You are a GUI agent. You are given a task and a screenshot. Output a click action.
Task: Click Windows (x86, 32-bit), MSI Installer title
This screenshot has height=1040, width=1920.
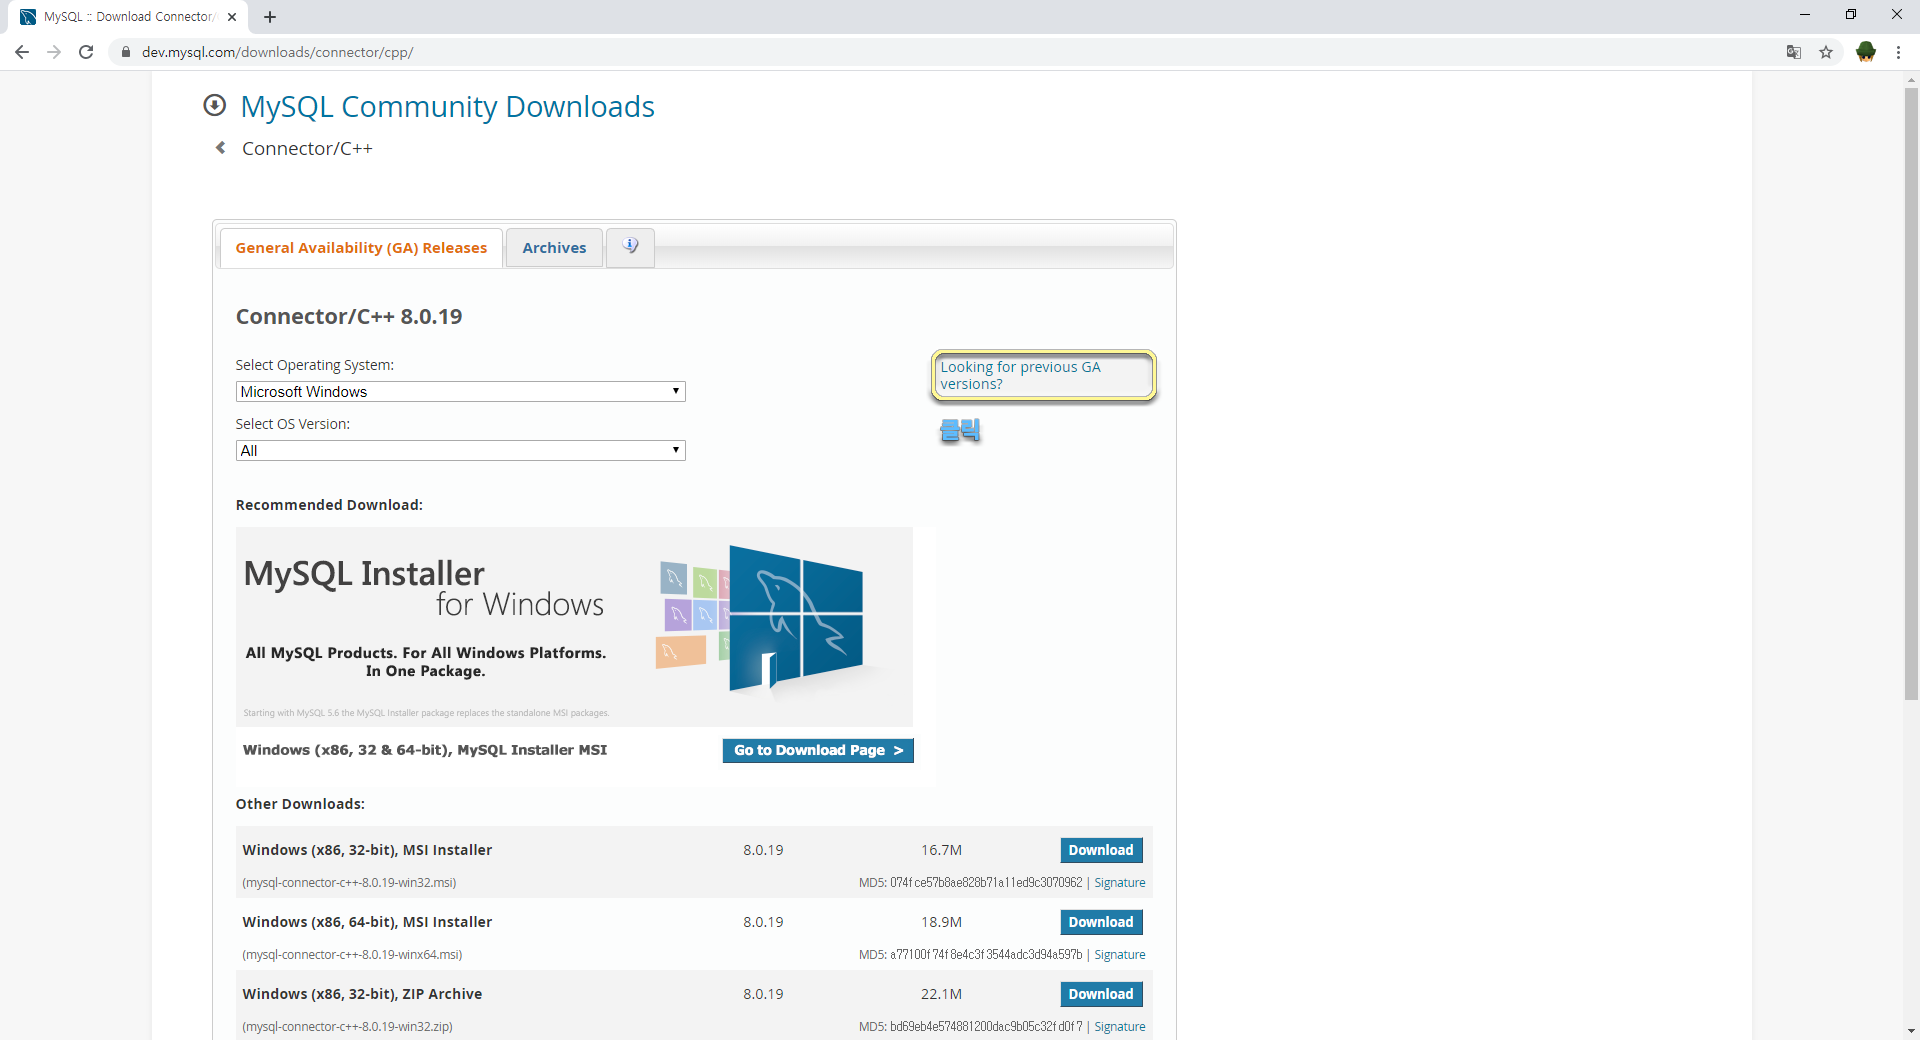point(367,850)
